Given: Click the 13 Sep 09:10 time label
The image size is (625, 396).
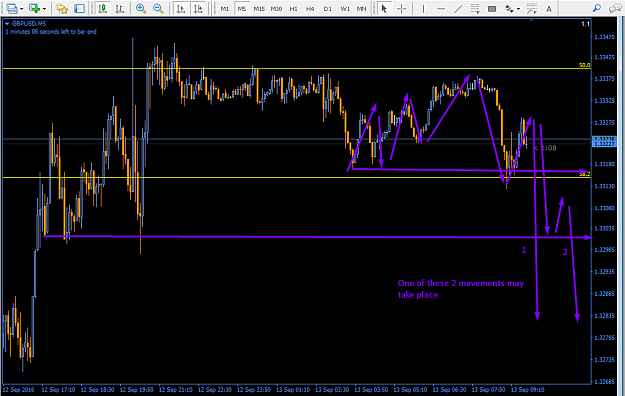Looking at the screenshot, I should (527, 390).
